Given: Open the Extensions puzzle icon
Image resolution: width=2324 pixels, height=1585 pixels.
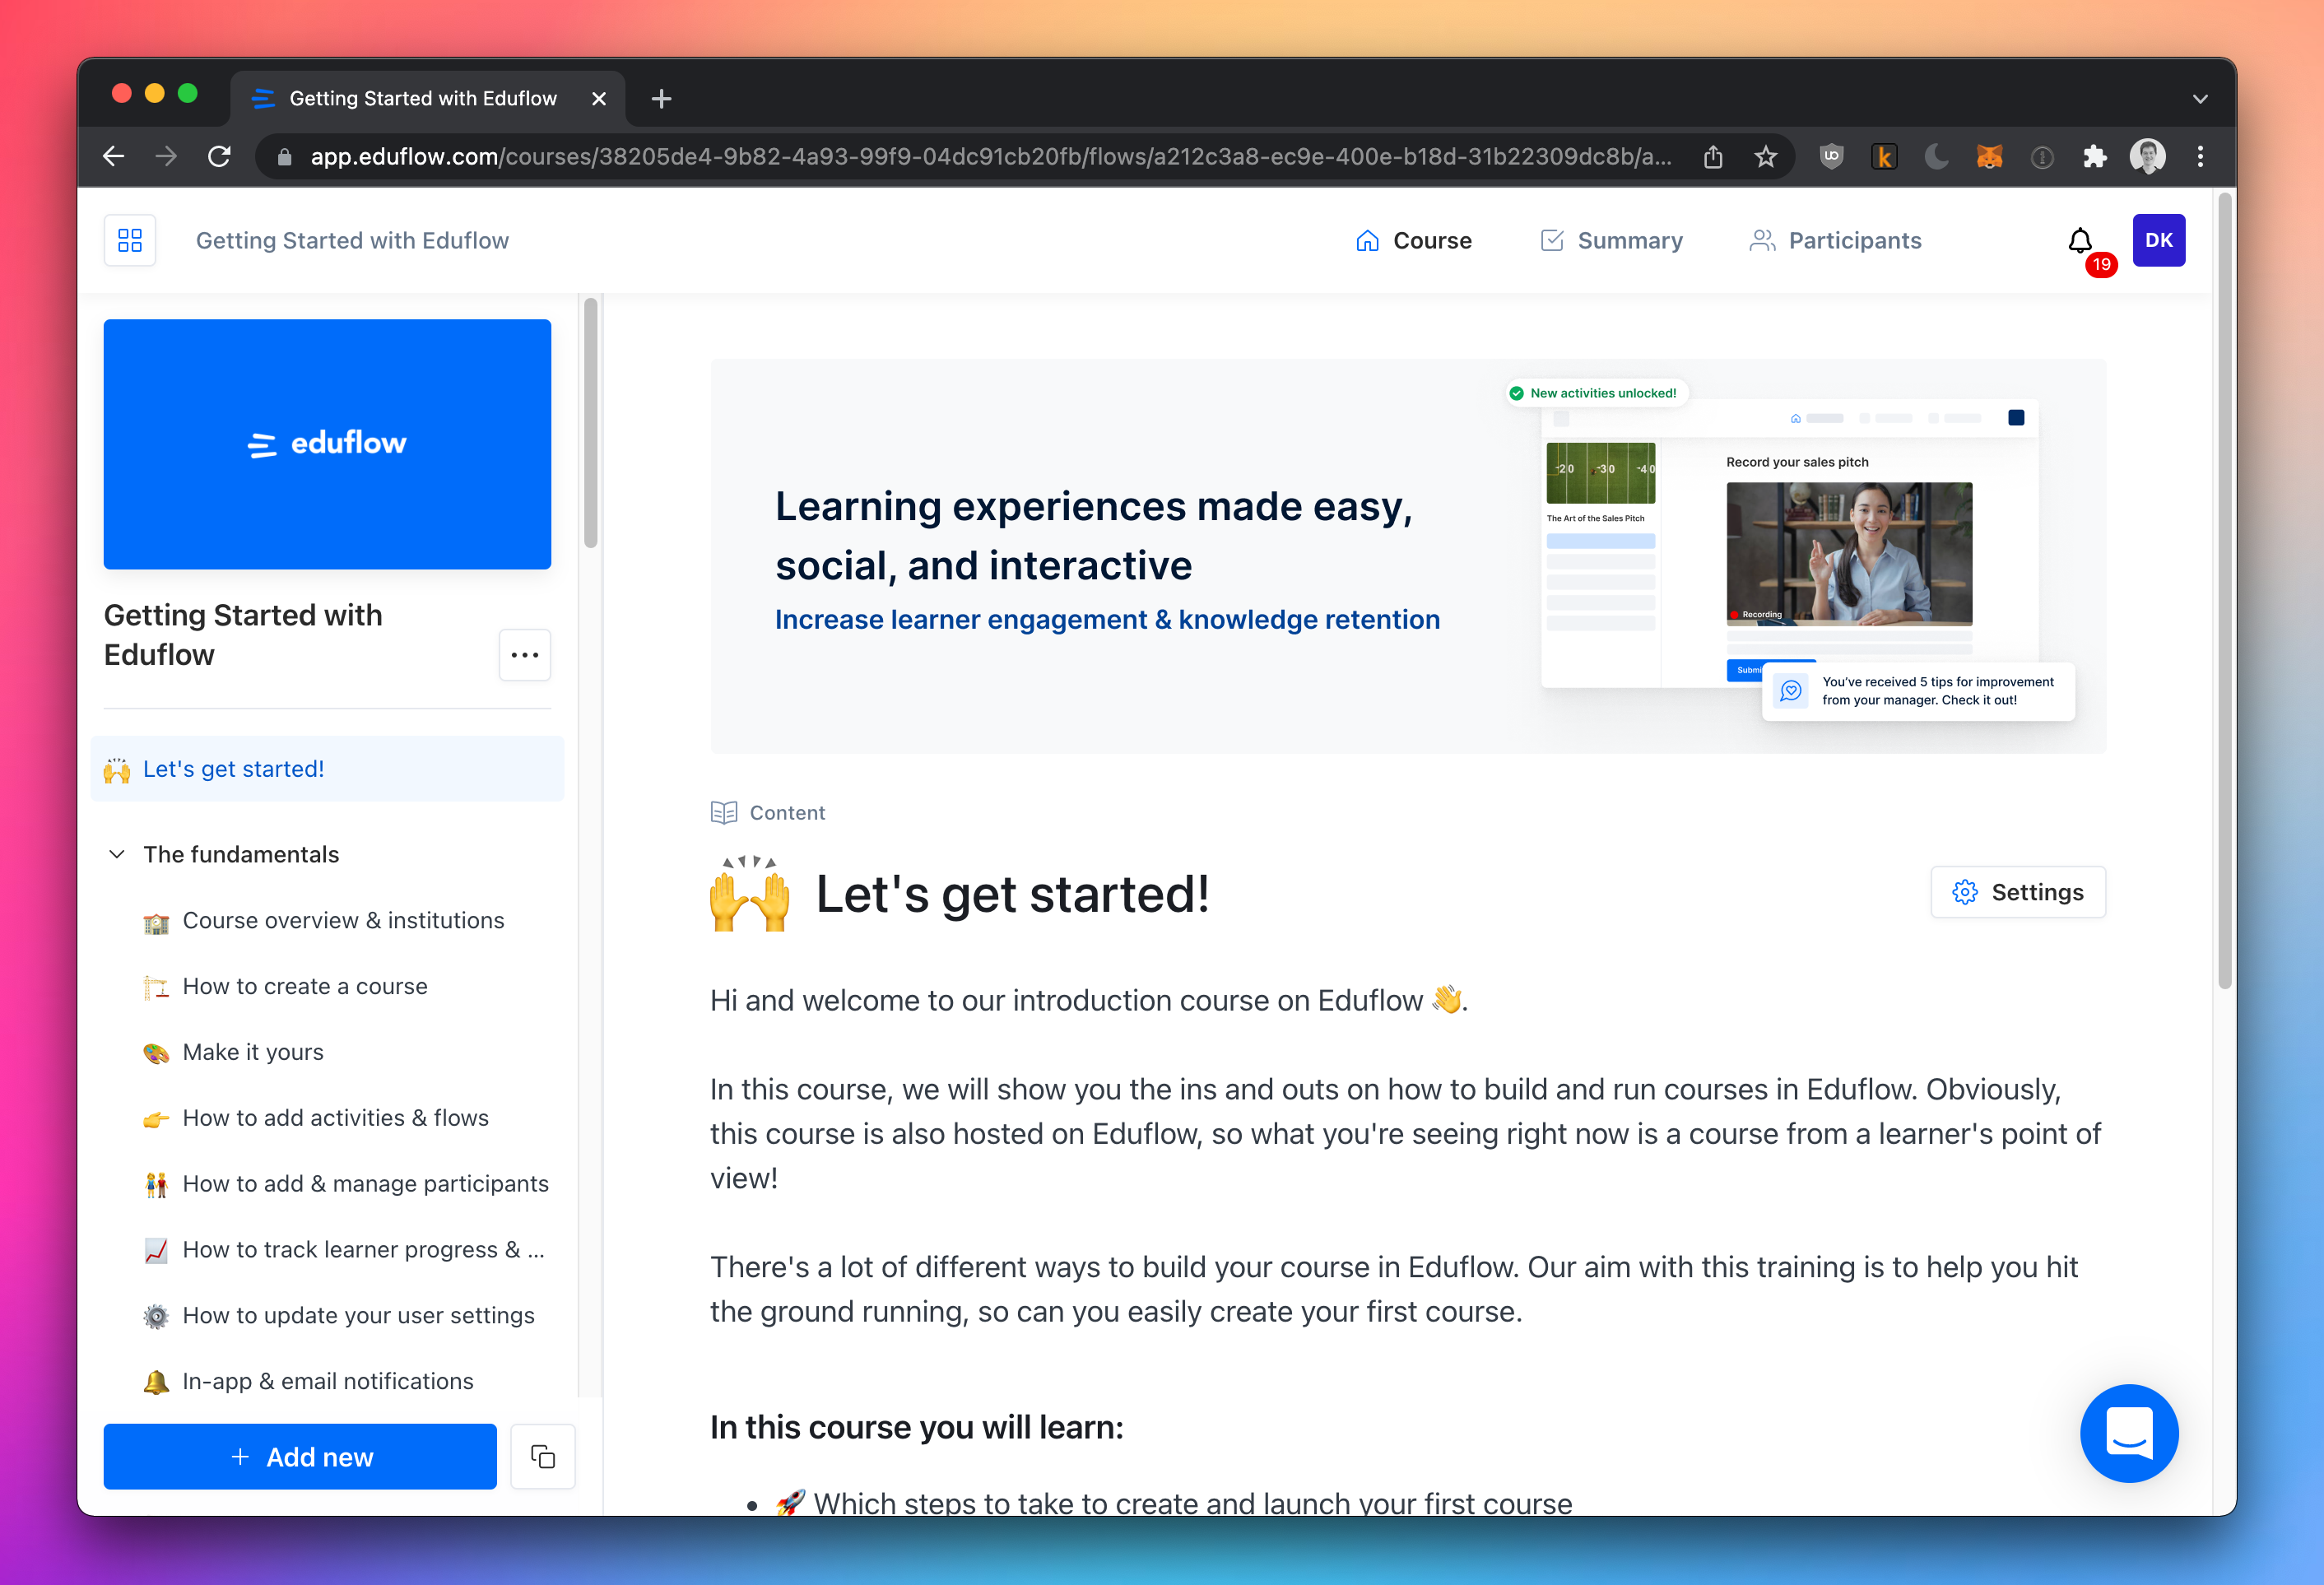Looking at the screenshot, I should (x=2095, y=157).
